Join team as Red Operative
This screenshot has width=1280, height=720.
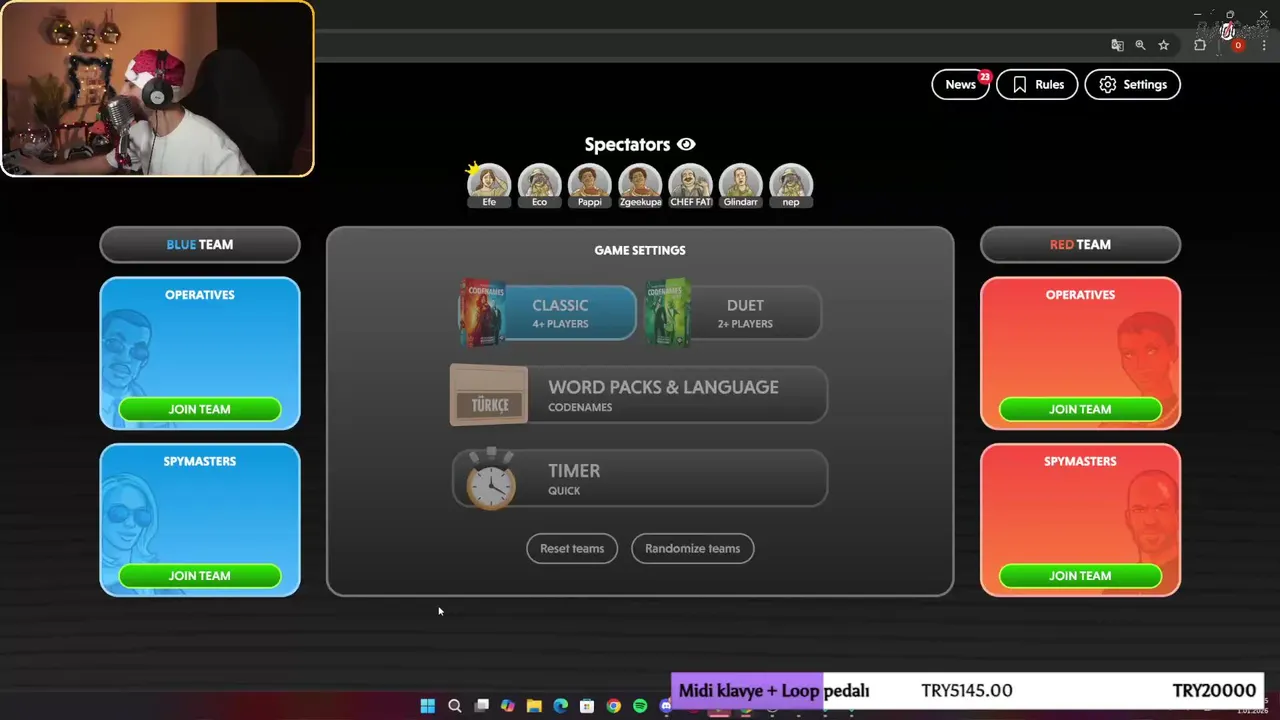[1080, 409]
